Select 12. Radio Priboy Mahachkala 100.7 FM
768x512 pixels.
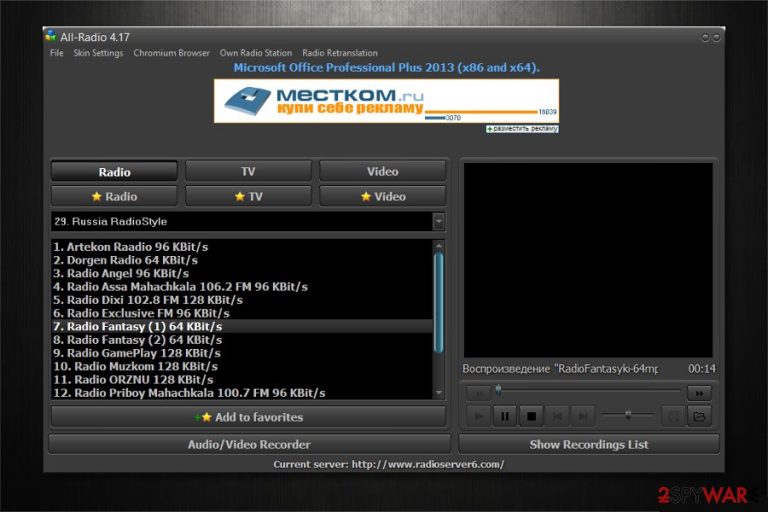coord(242,392)
